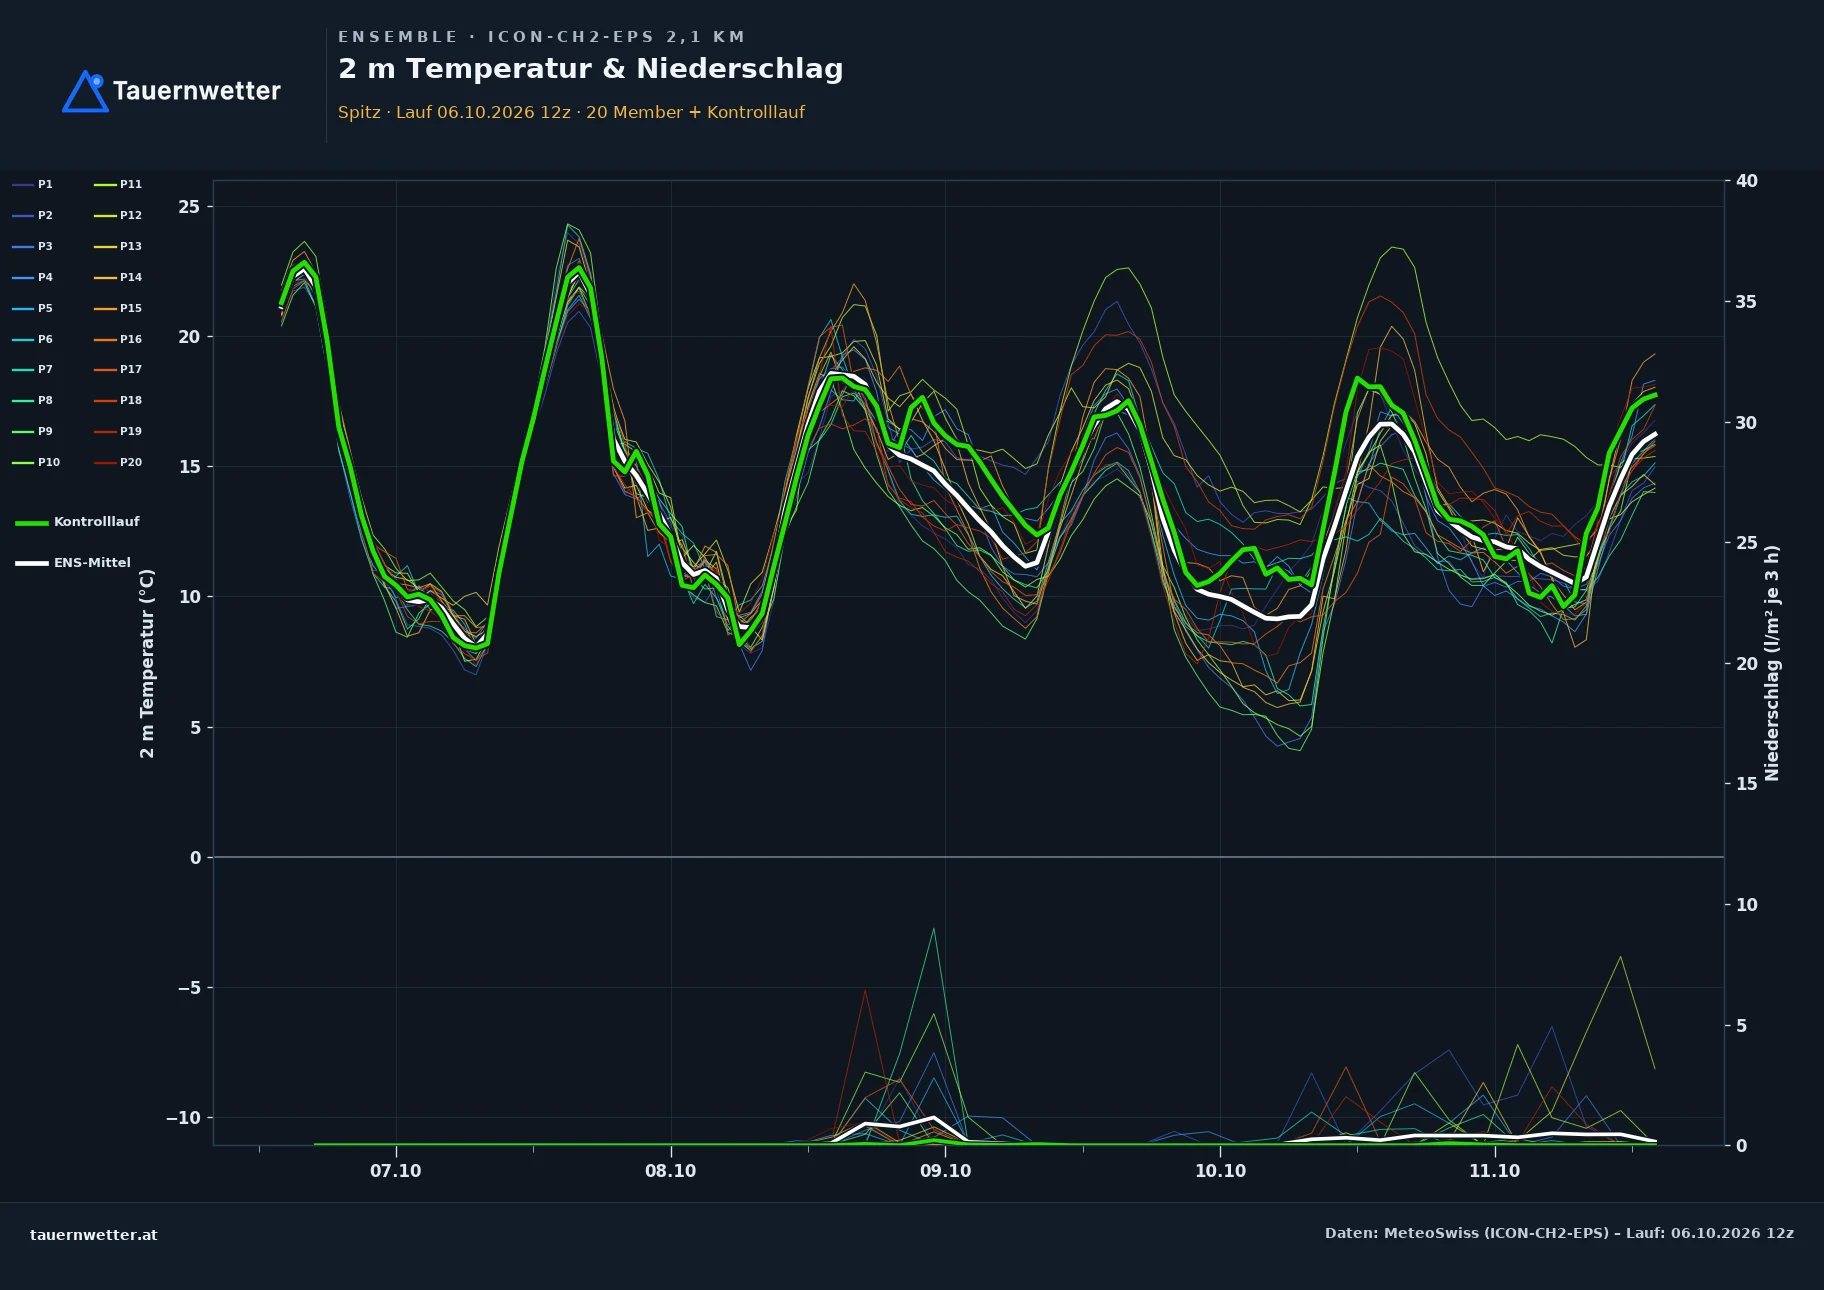
Task: Click the P17 legend label
Action: click(131, 369)
